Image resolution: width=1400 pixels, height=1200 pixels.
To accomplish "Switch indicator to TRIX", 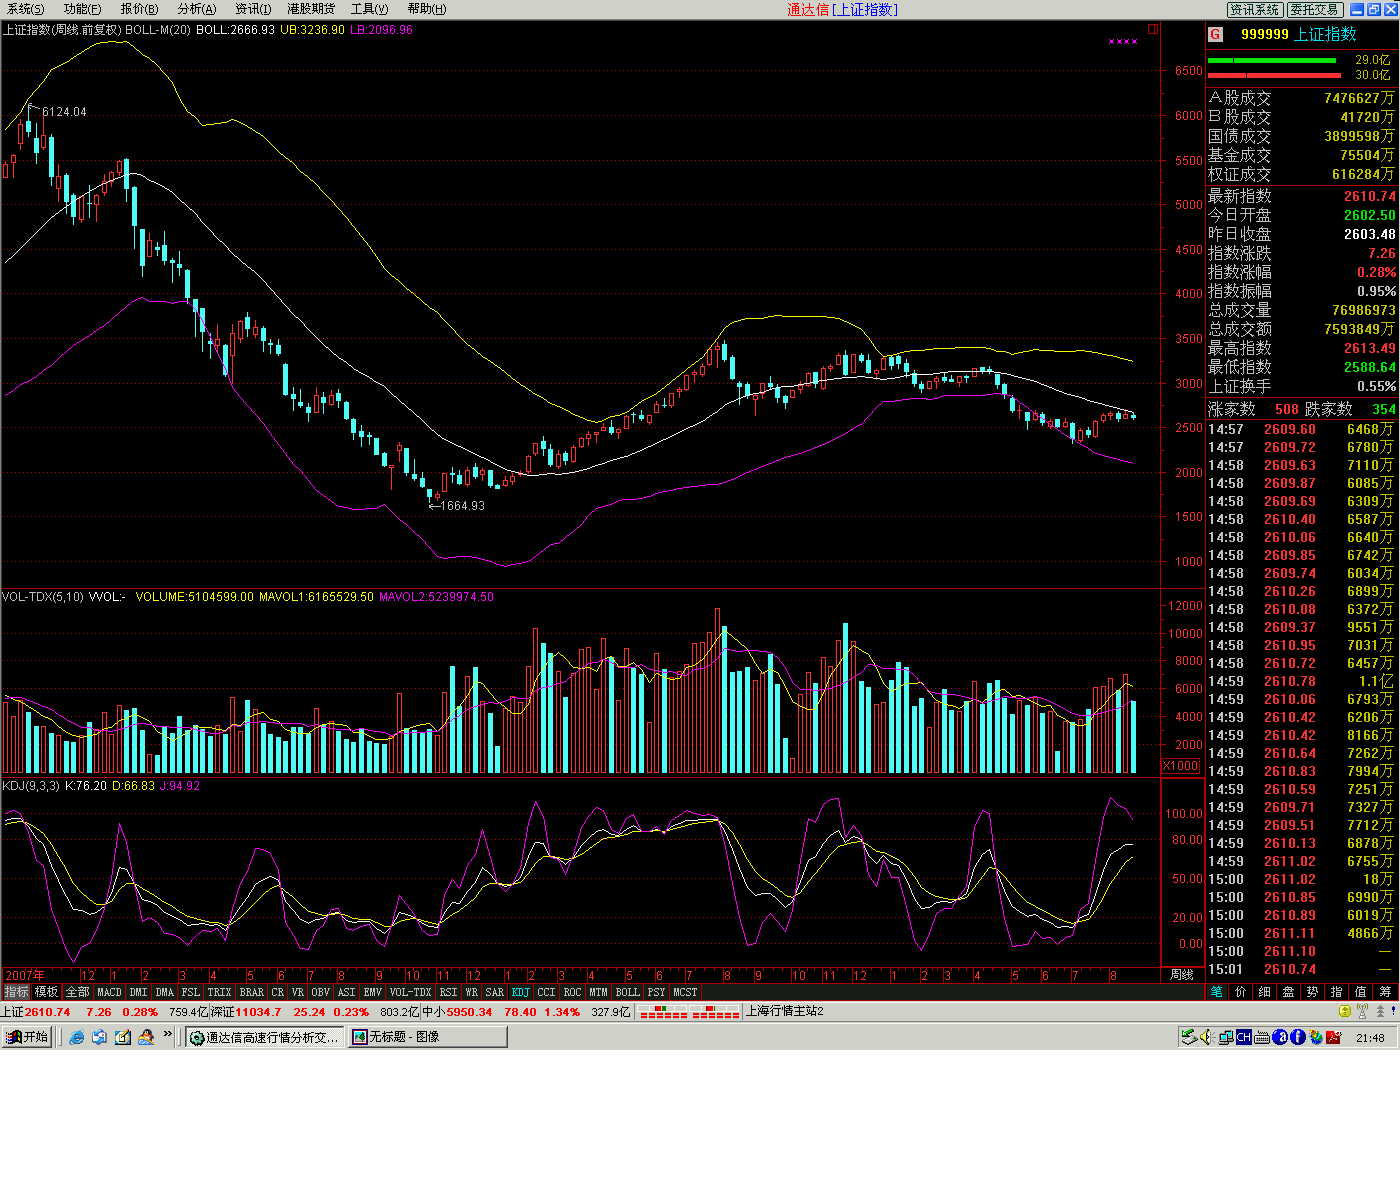I will [x=219, y=992].
